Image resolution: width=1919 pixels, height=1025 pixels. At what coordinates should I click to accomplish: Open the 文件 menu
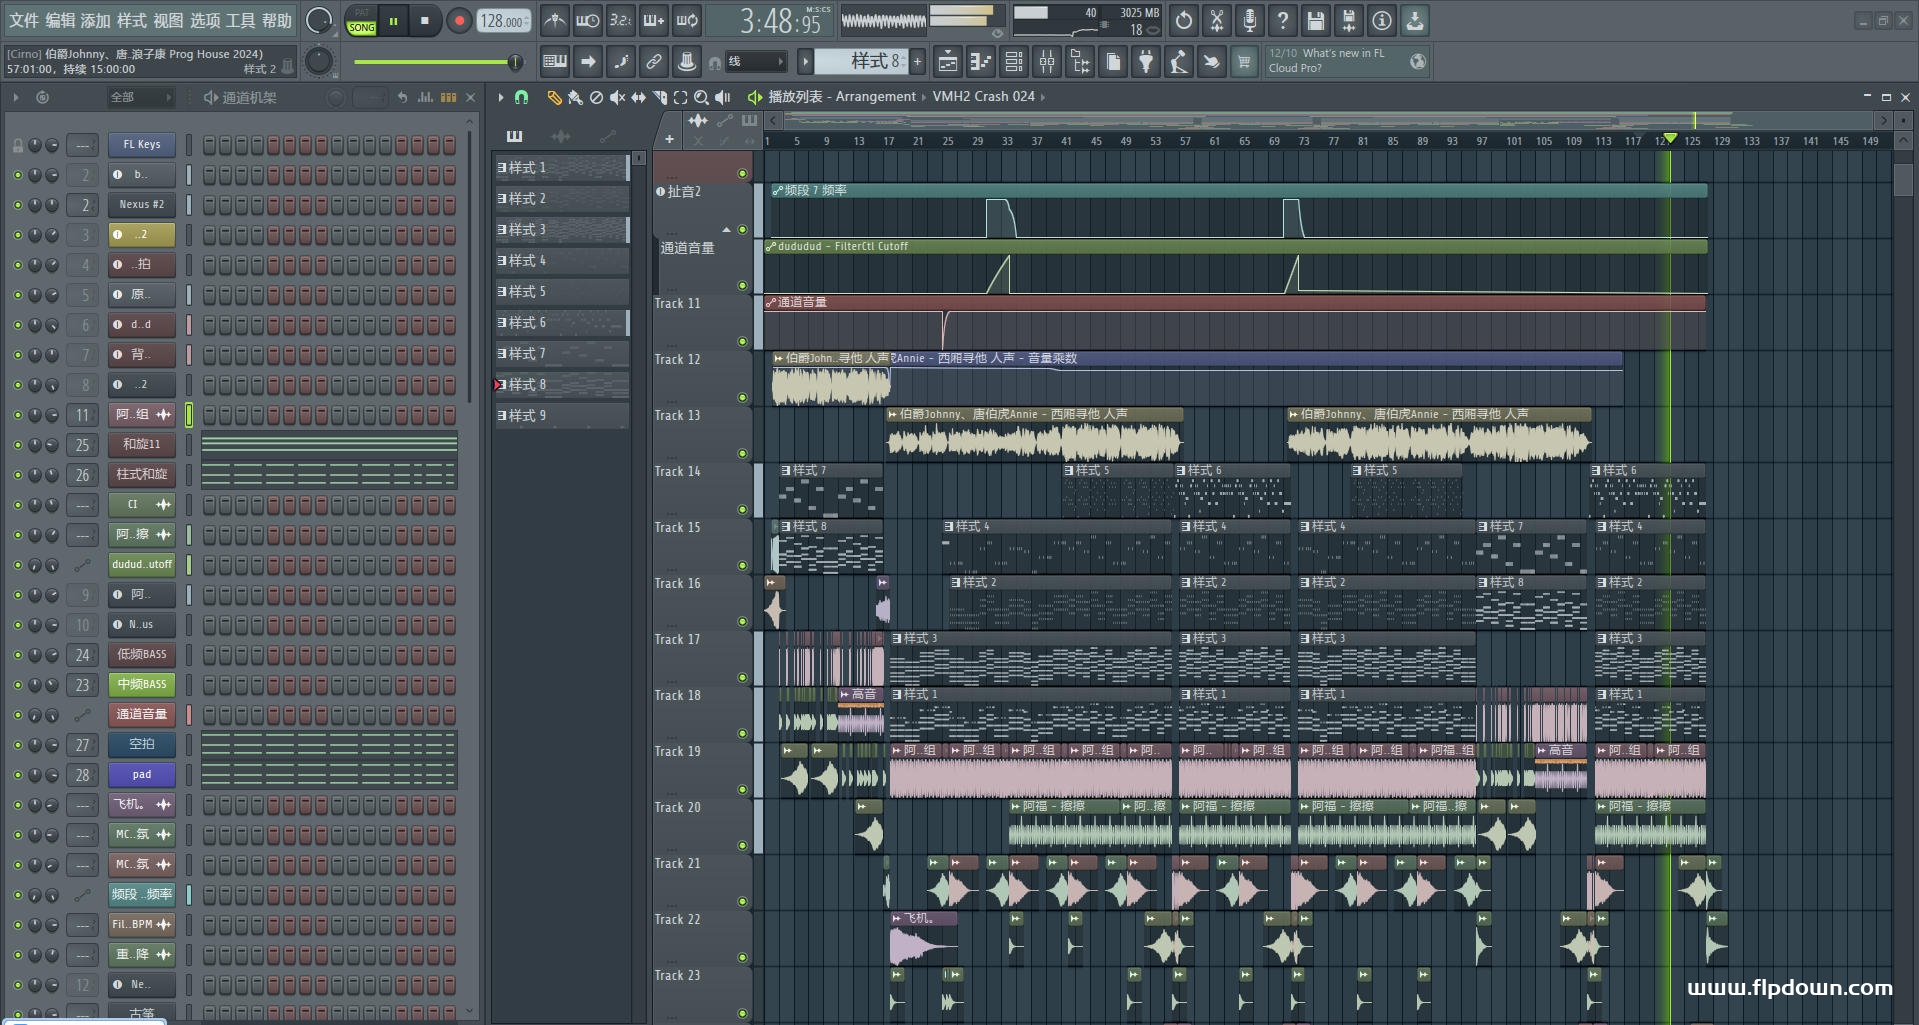tap(24, 20)
